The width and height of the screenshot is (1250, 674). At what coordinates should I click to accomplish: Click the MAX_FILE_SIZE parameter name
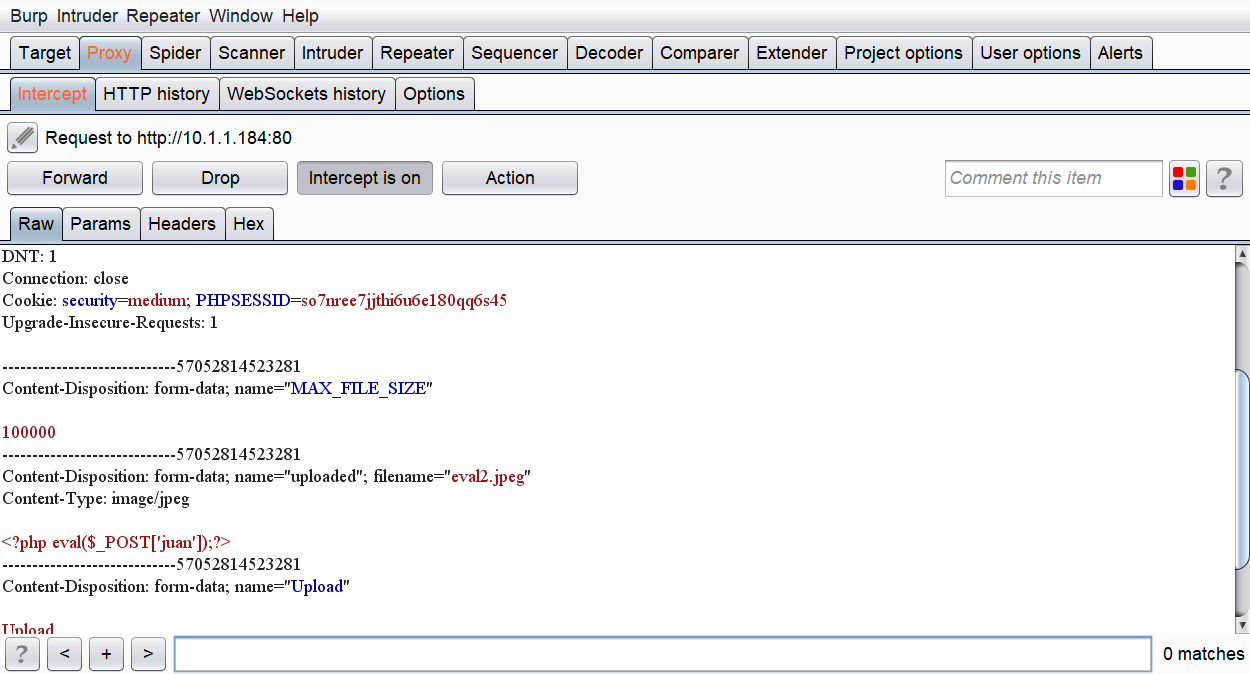[x=357, y=388]
